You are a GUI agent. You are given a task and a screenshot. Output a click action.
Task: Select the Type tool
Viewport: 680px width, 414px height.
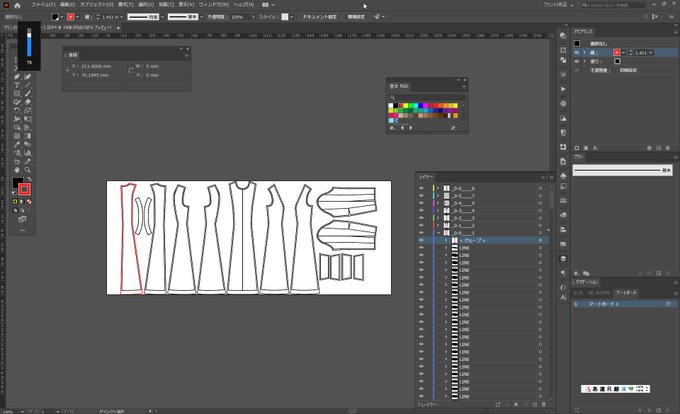click(17, 85)
